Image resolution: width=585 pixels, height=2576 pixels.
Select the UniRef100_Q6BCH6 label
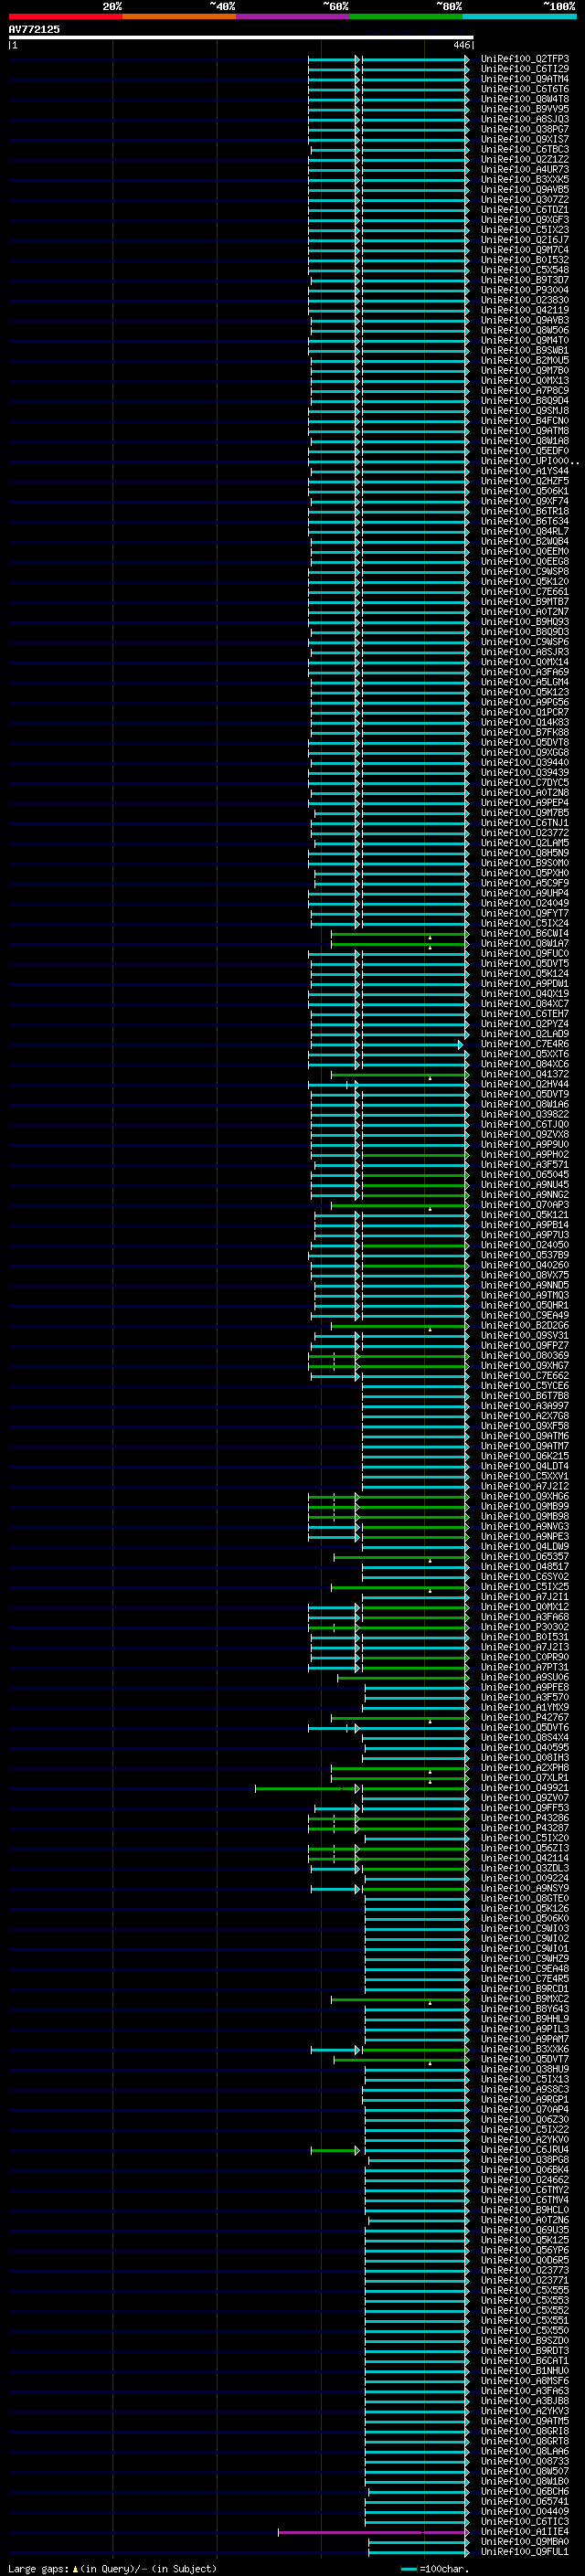[525, 2491]
